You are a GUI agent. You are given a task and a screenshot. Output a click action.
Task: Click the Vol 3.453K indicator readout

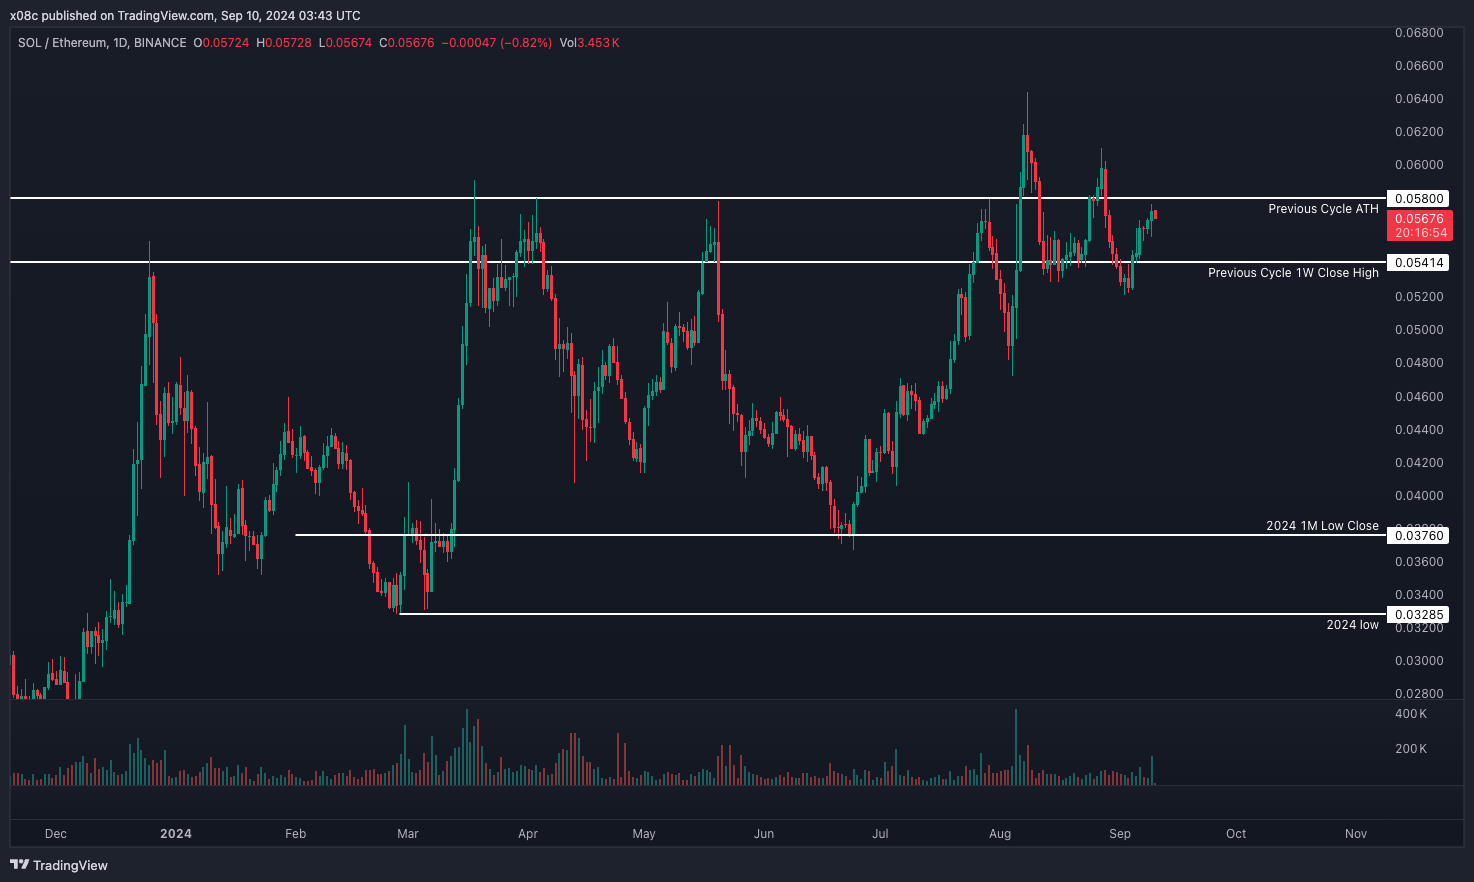click(x=590, y=43)
